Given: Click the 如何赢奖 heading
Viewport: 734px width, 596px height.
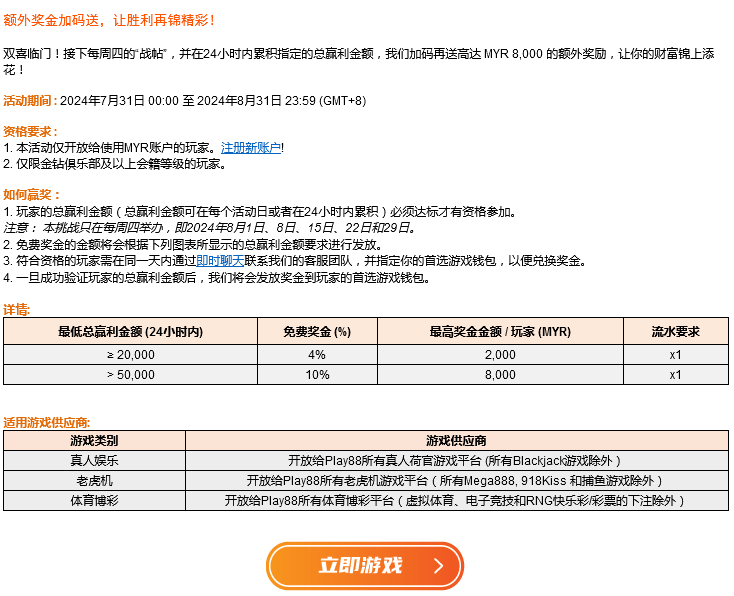Looking at the screenshot, I should coord(31,195).
